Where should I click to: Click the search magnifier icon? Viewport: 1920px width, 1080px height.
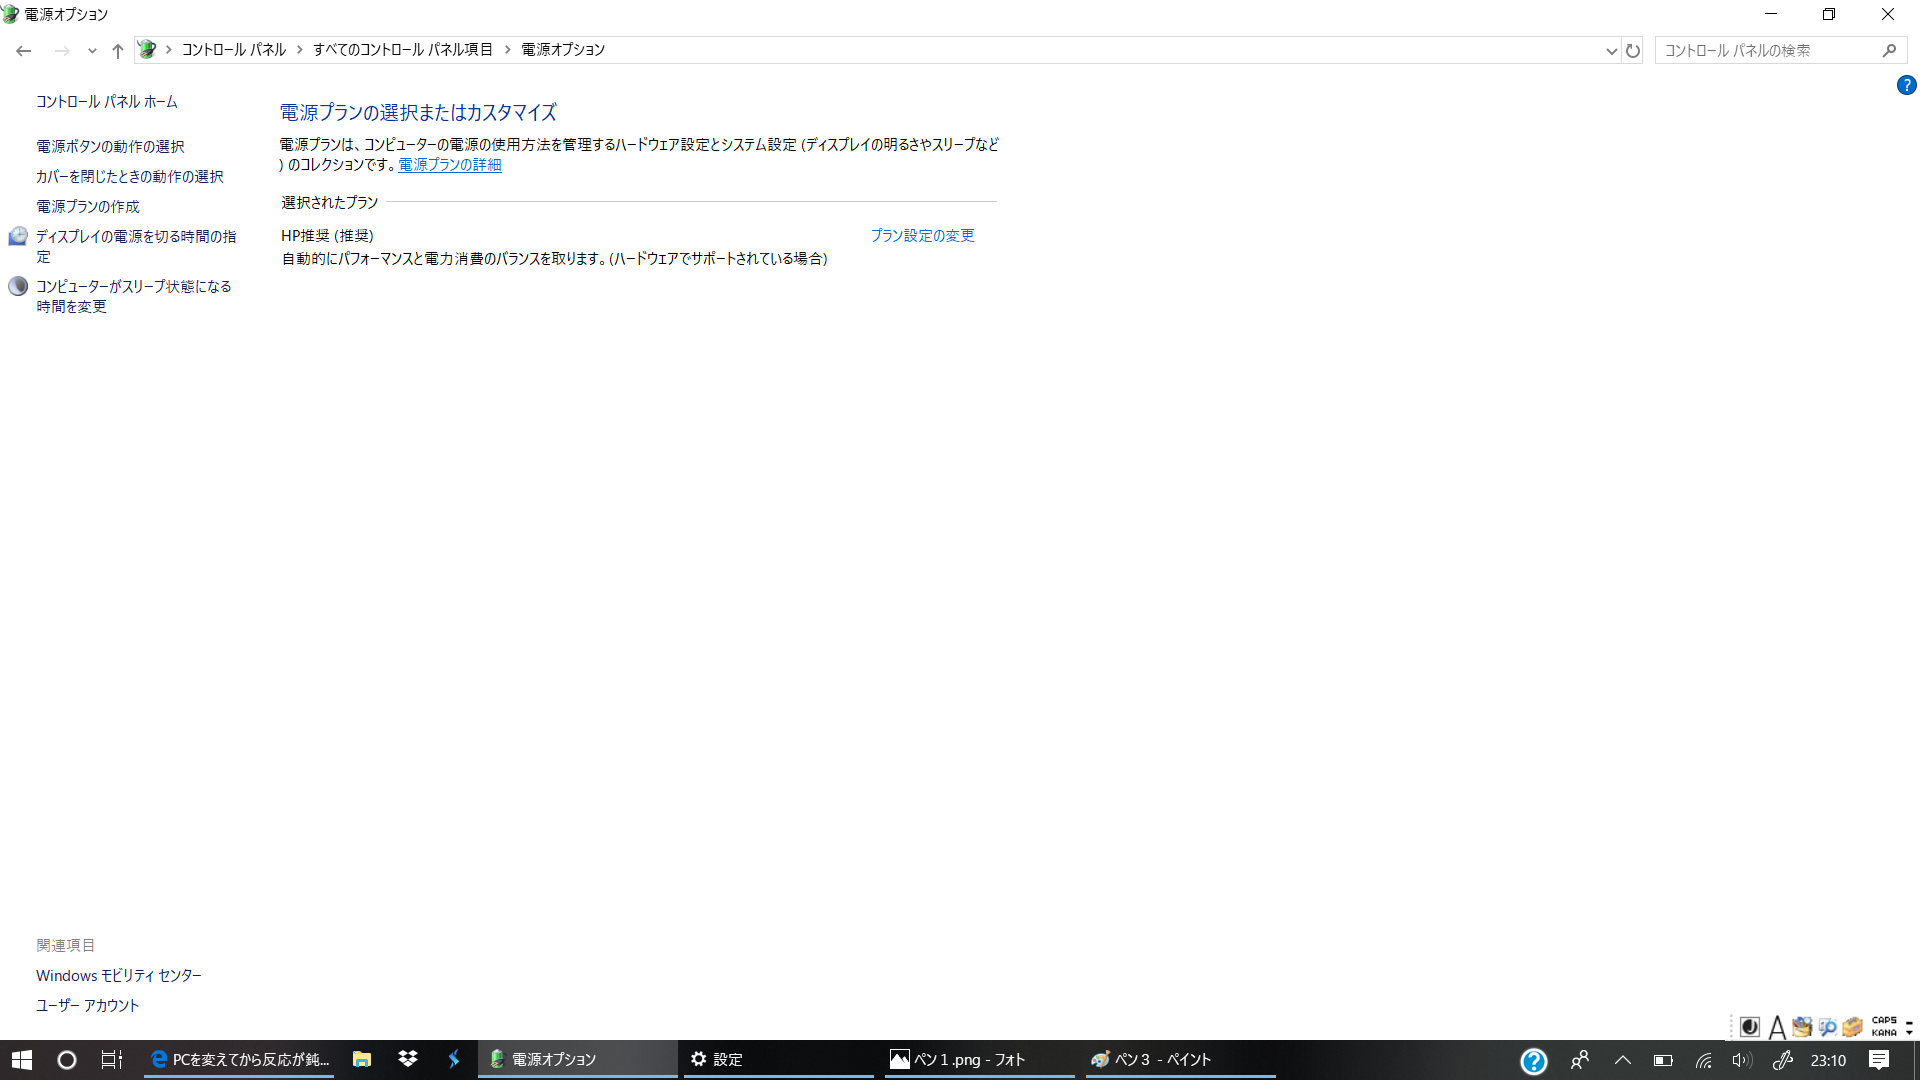(x=1889, y=50)
